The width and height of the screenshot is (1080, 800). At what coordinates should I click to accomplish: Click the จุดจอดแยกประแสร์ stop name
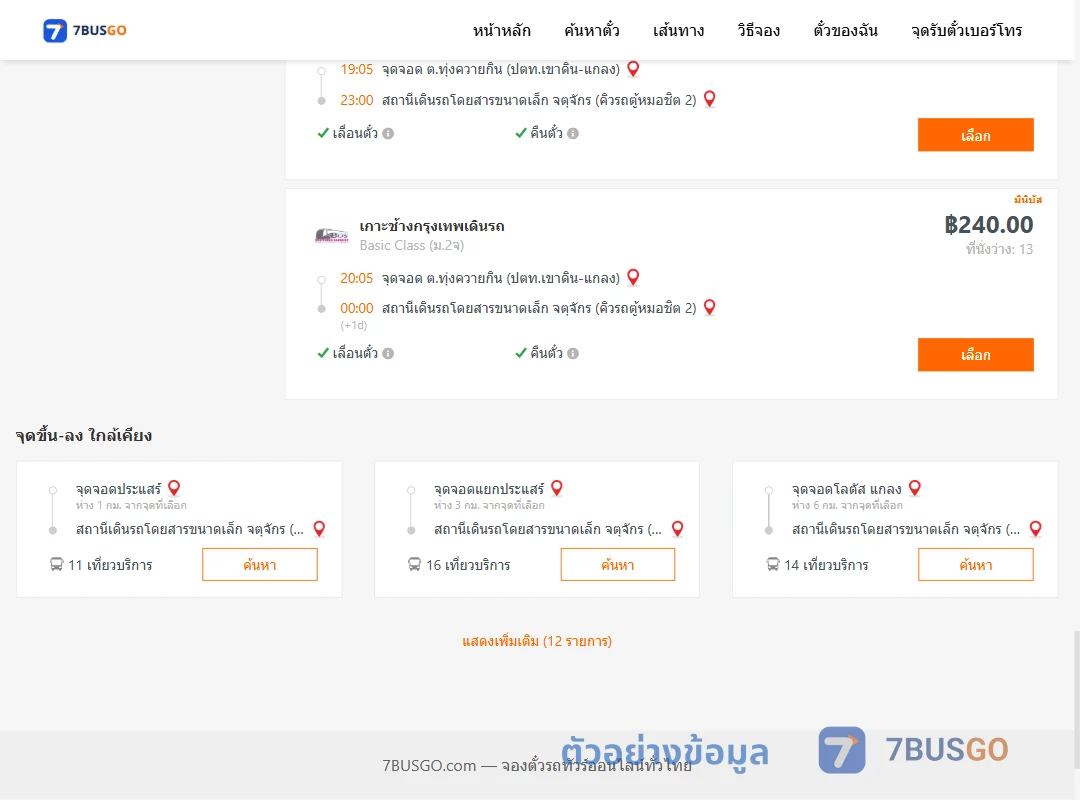coord(489,489)
